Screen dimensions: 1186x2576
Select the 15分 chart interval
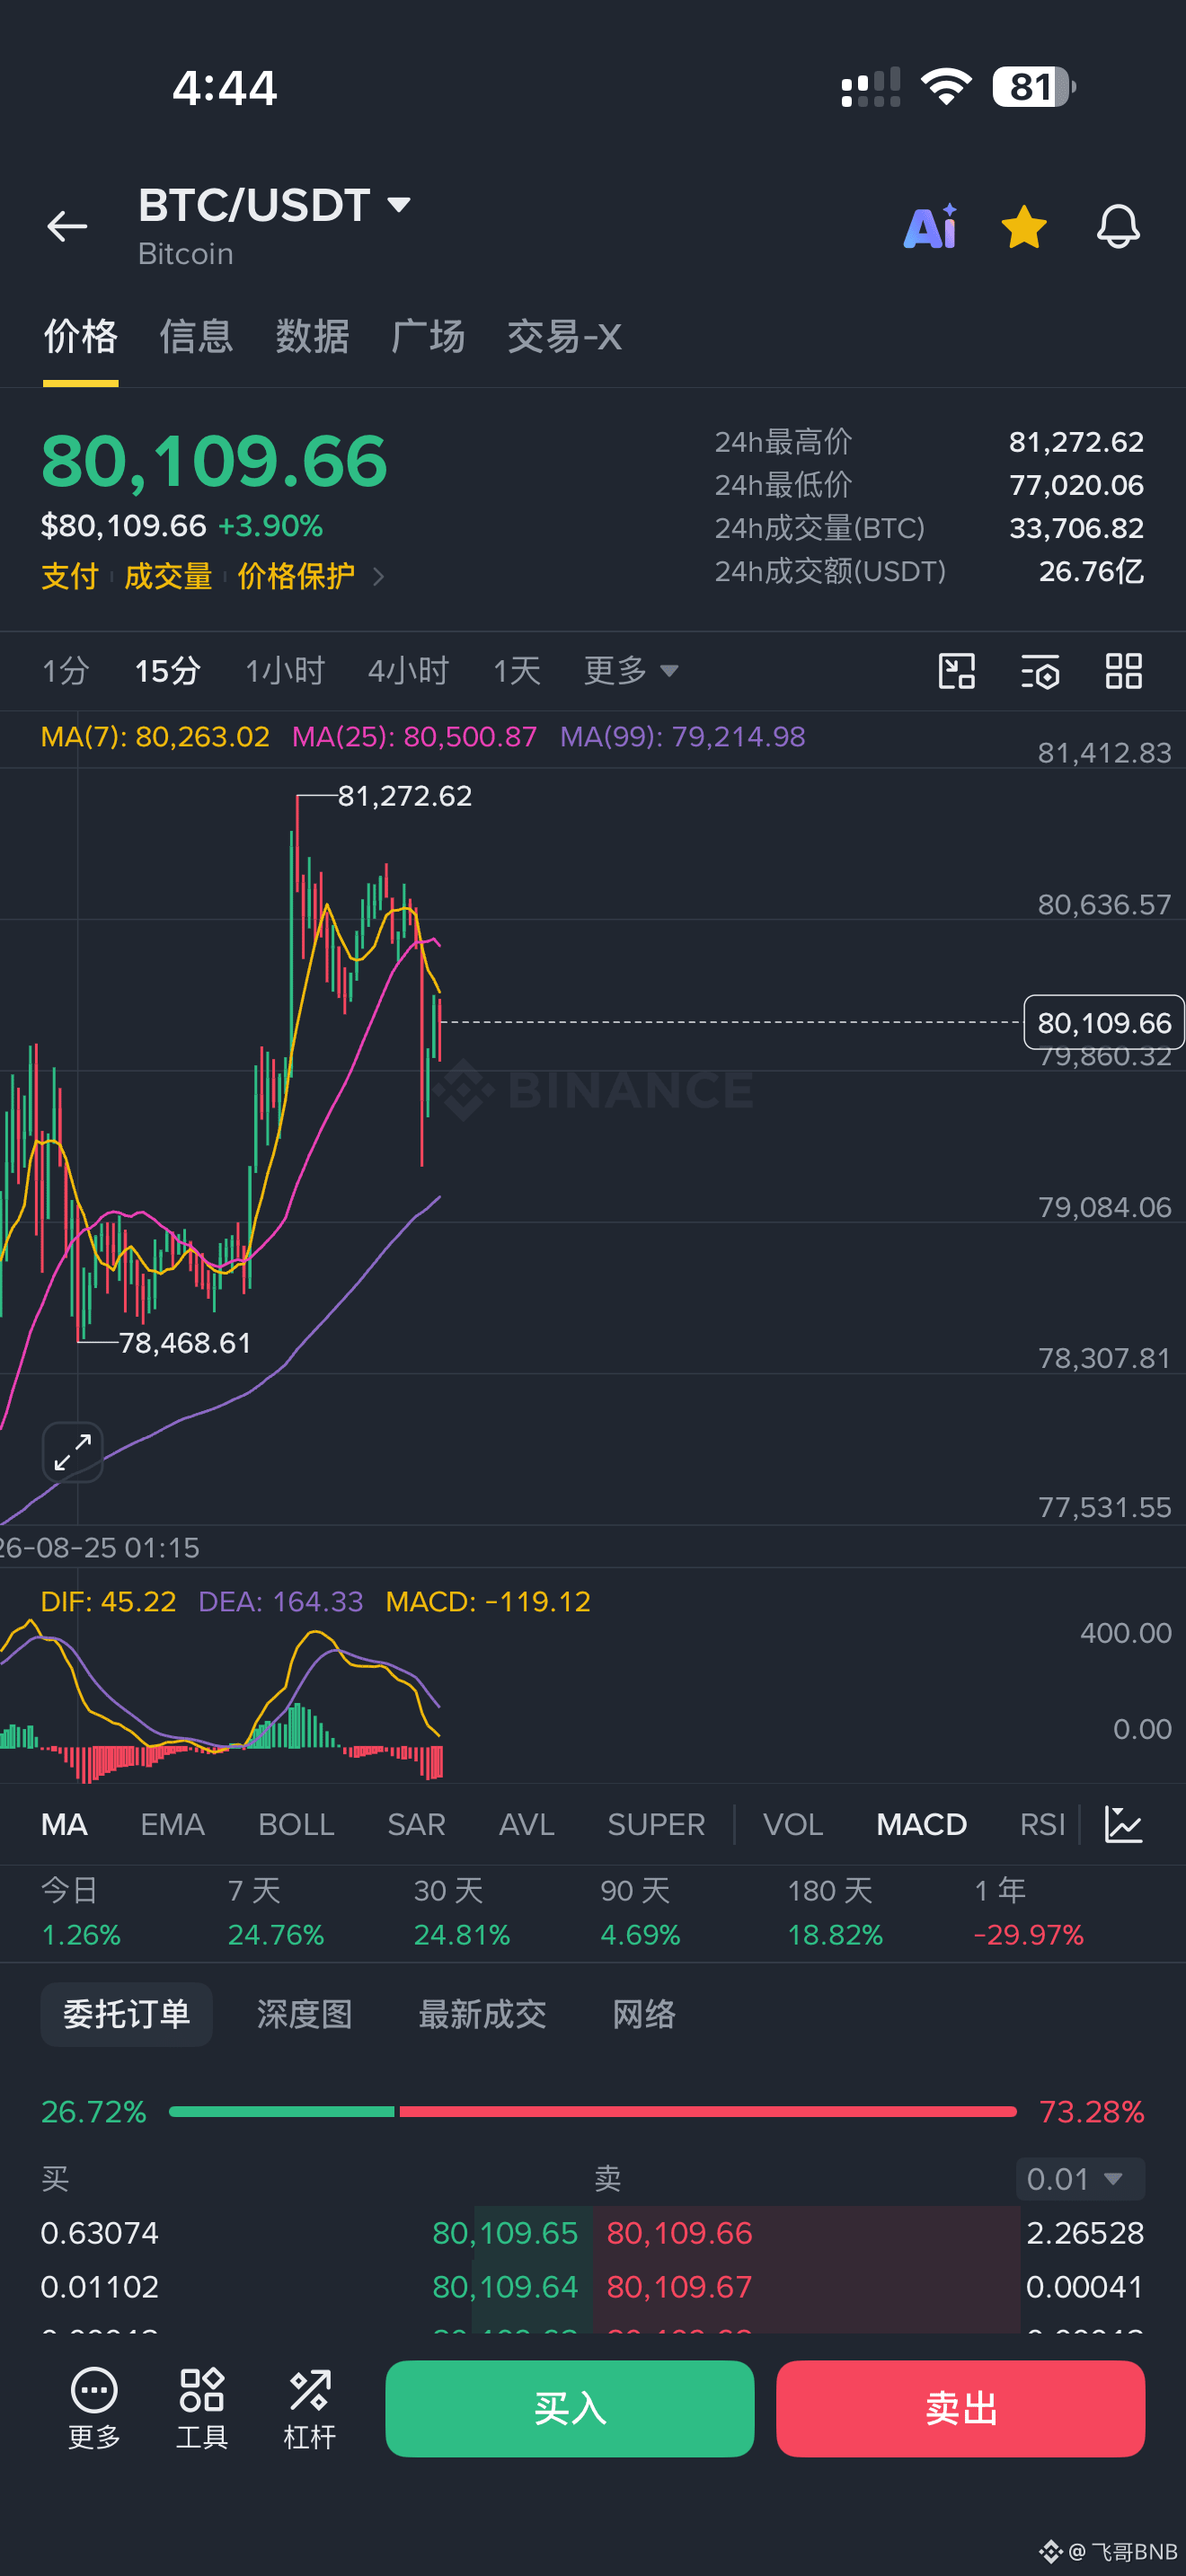point(168,670)
